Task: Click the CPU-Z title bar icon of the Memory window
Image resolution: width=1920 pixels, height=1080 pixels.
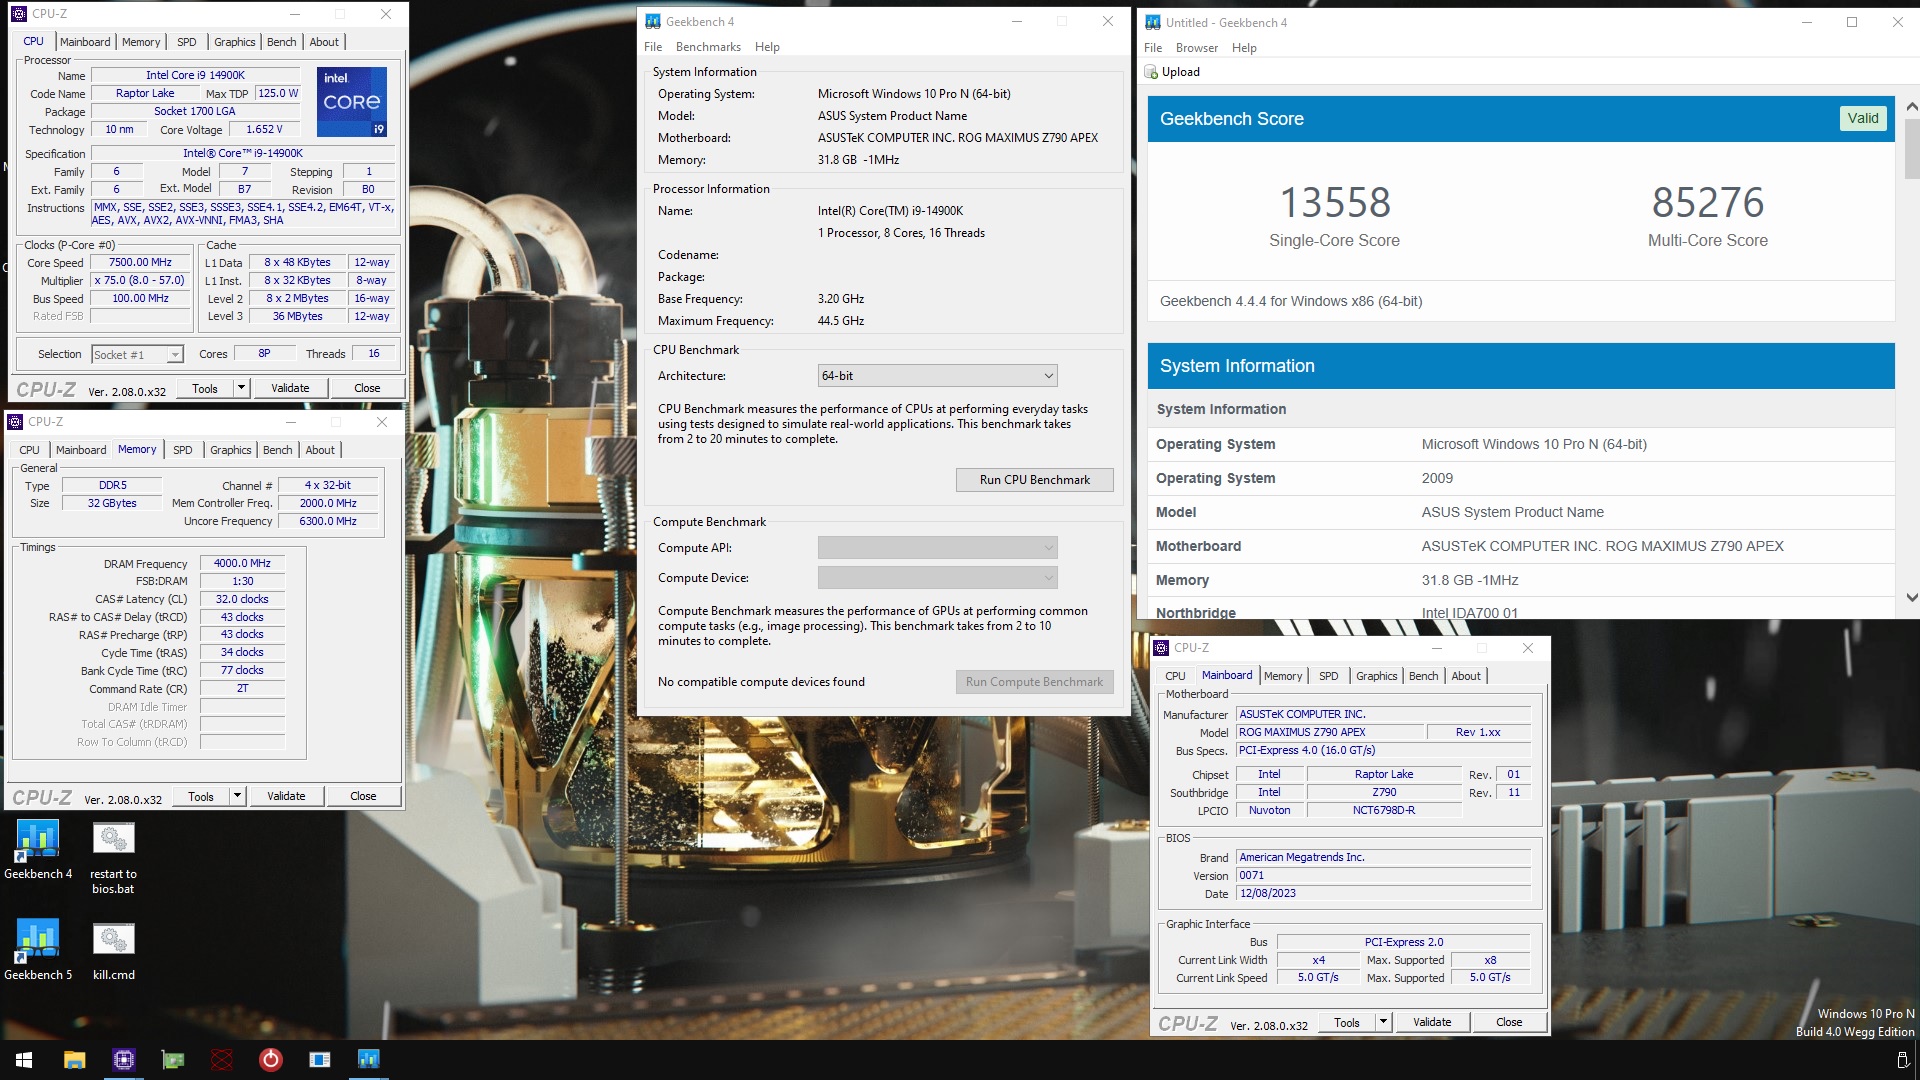Action: pos(15,422)
